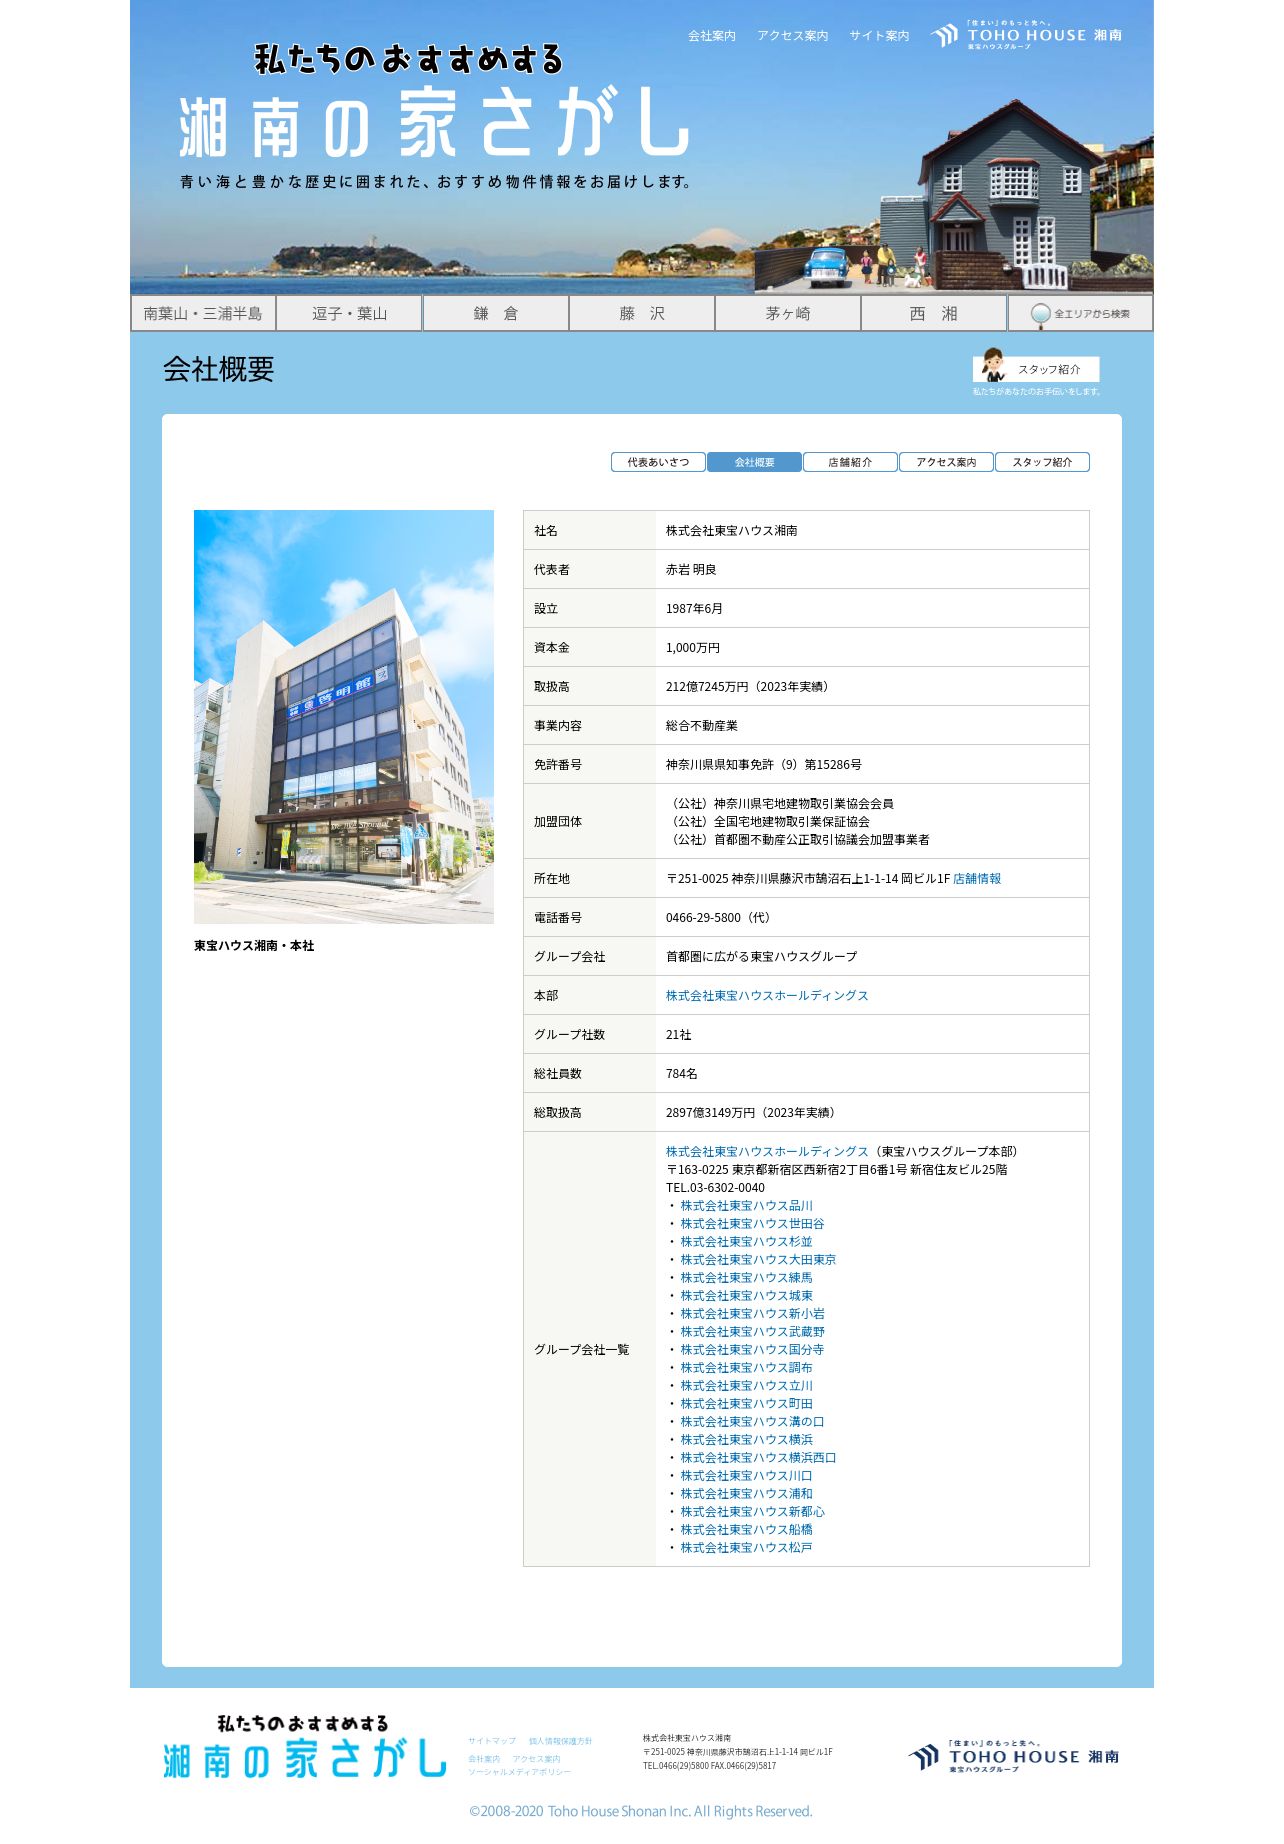
Task: Click 784名 total employees value
Action: [682, 1074]
